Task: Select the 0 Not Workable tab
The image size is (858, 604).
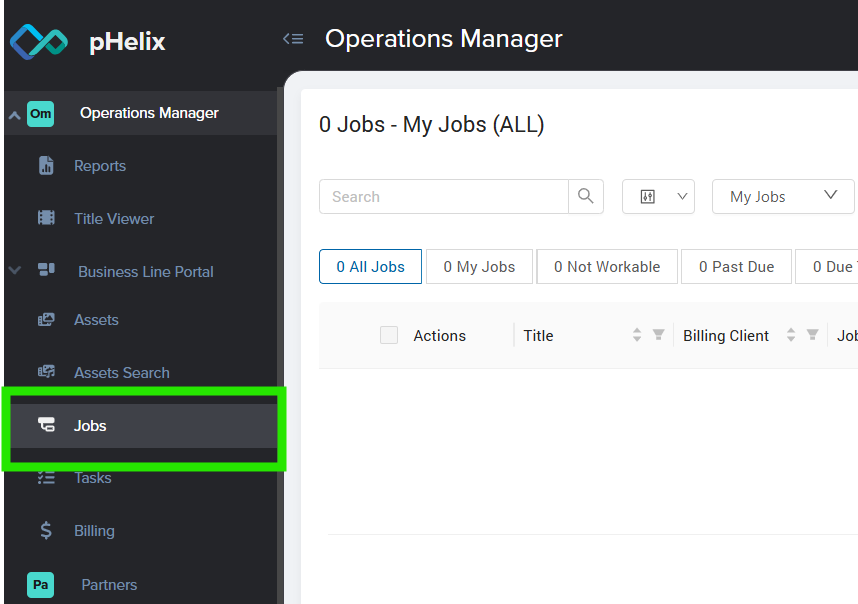Action: pyautogui.click(x=607, y=266)
